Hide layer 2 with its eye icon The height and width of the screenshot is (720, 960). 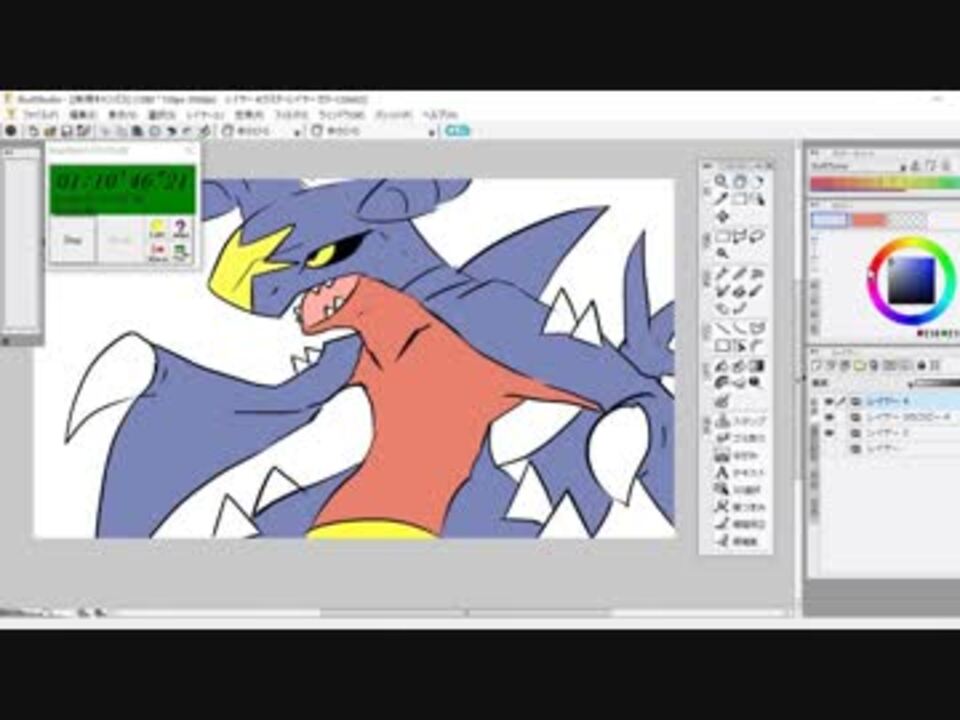point(830,433)
